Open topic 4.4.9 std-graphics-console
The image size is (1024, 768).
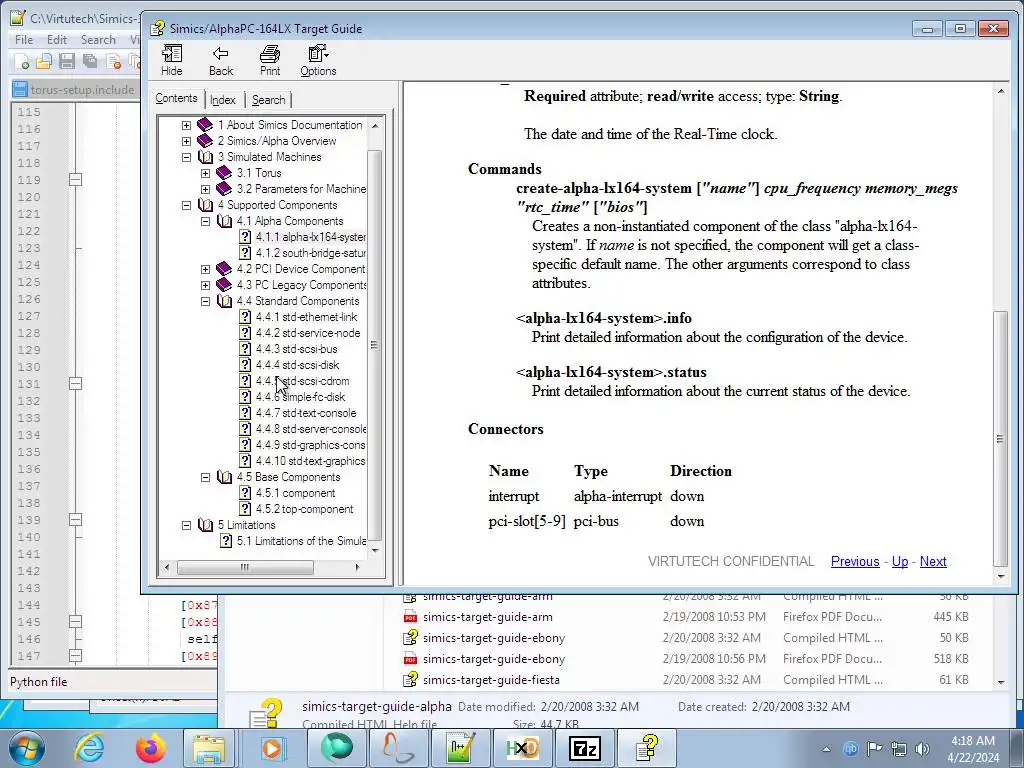[x=310, y=445]
